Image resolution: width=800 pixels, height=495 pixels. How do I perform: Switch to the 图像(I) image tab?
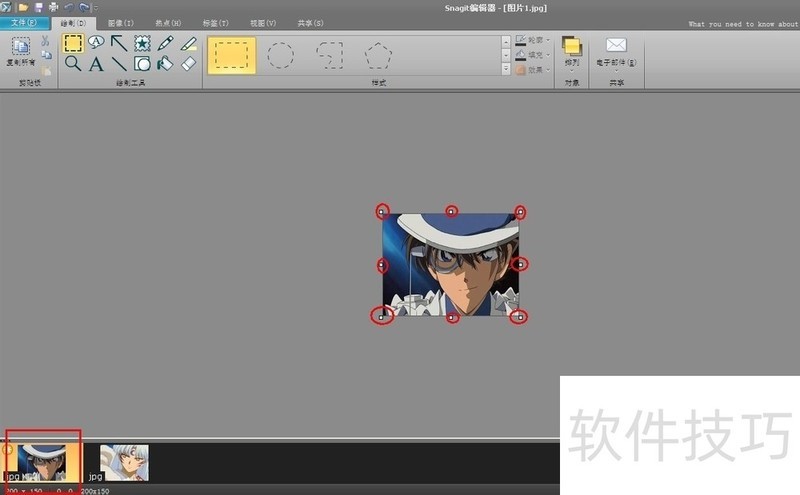pyautogui.click(x=121, y=23)
